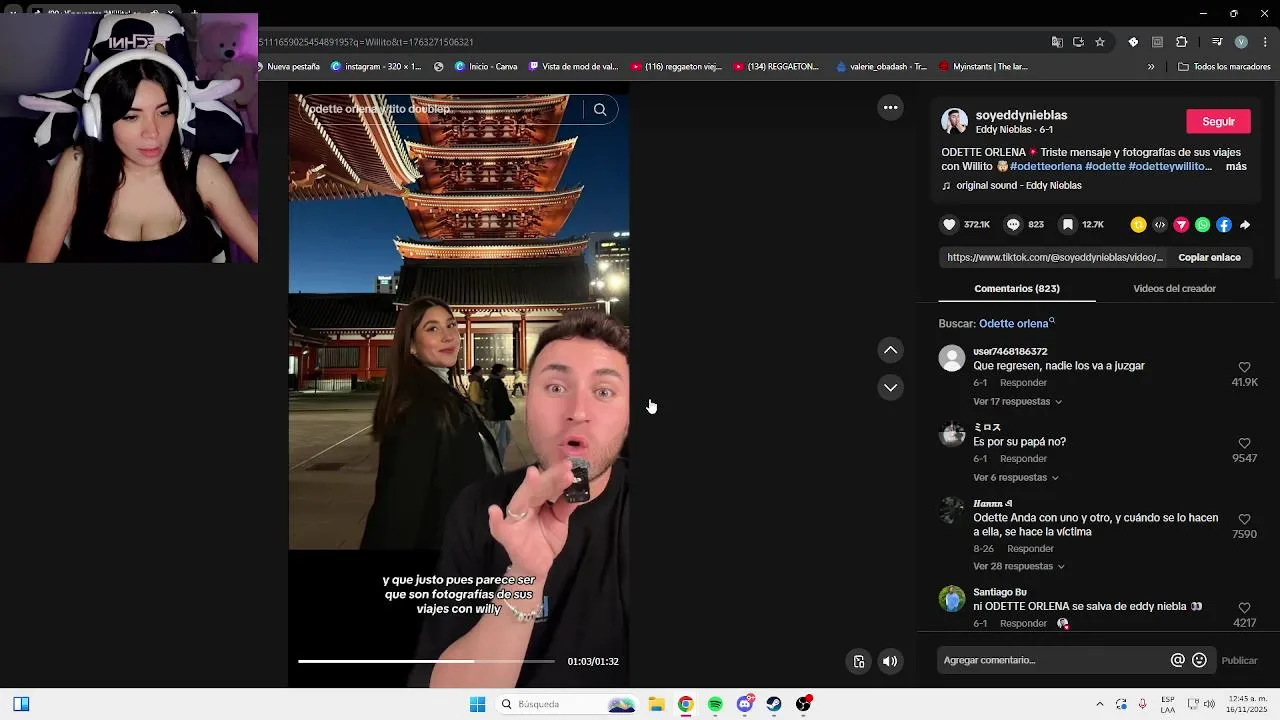1280x720 pixels.
Task: Open the 'Inicio - Canva' bookmark
Action: point(486,67)
